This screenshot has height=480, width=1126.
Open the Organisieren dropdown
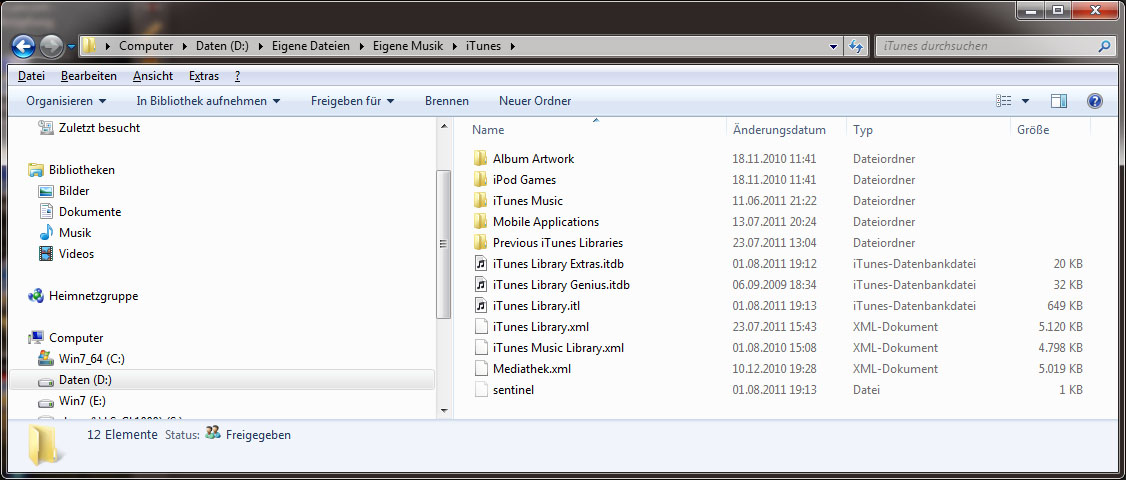[x=66, y=101]
